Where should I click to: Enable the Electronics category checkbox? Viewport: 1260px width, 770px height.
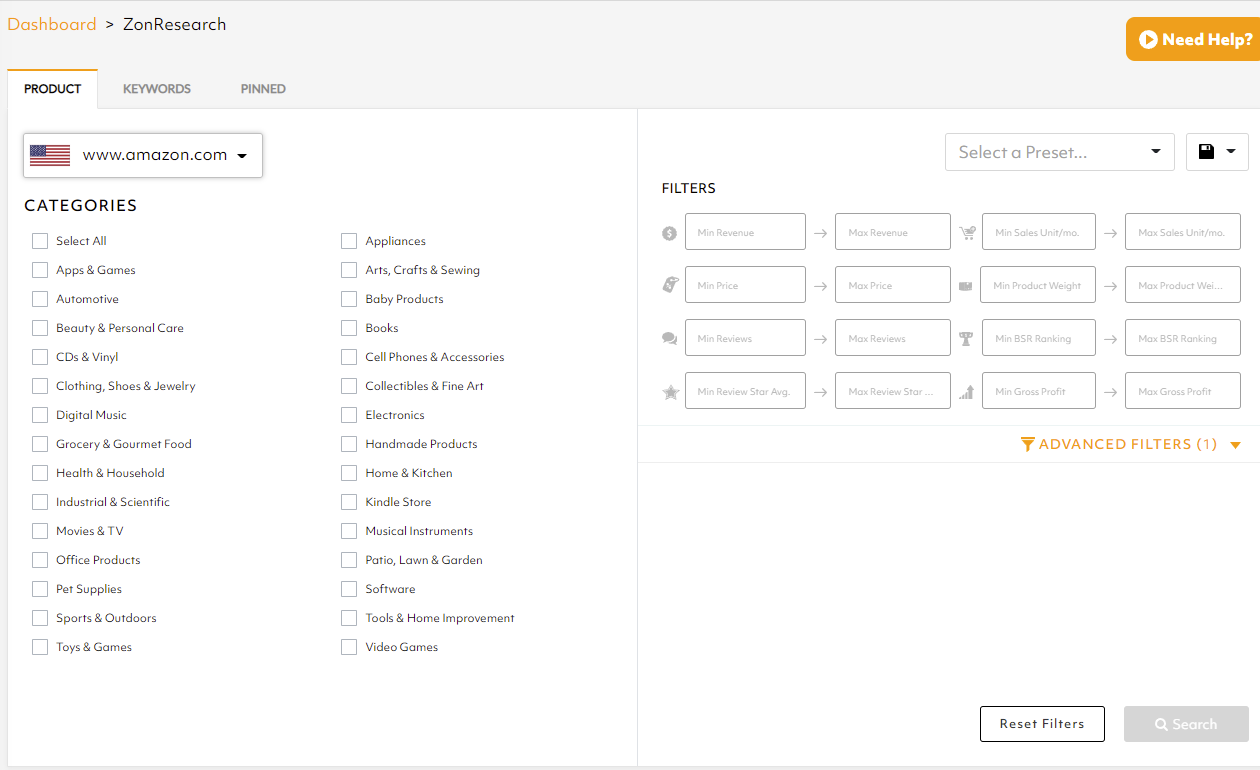tap(349, 415)
